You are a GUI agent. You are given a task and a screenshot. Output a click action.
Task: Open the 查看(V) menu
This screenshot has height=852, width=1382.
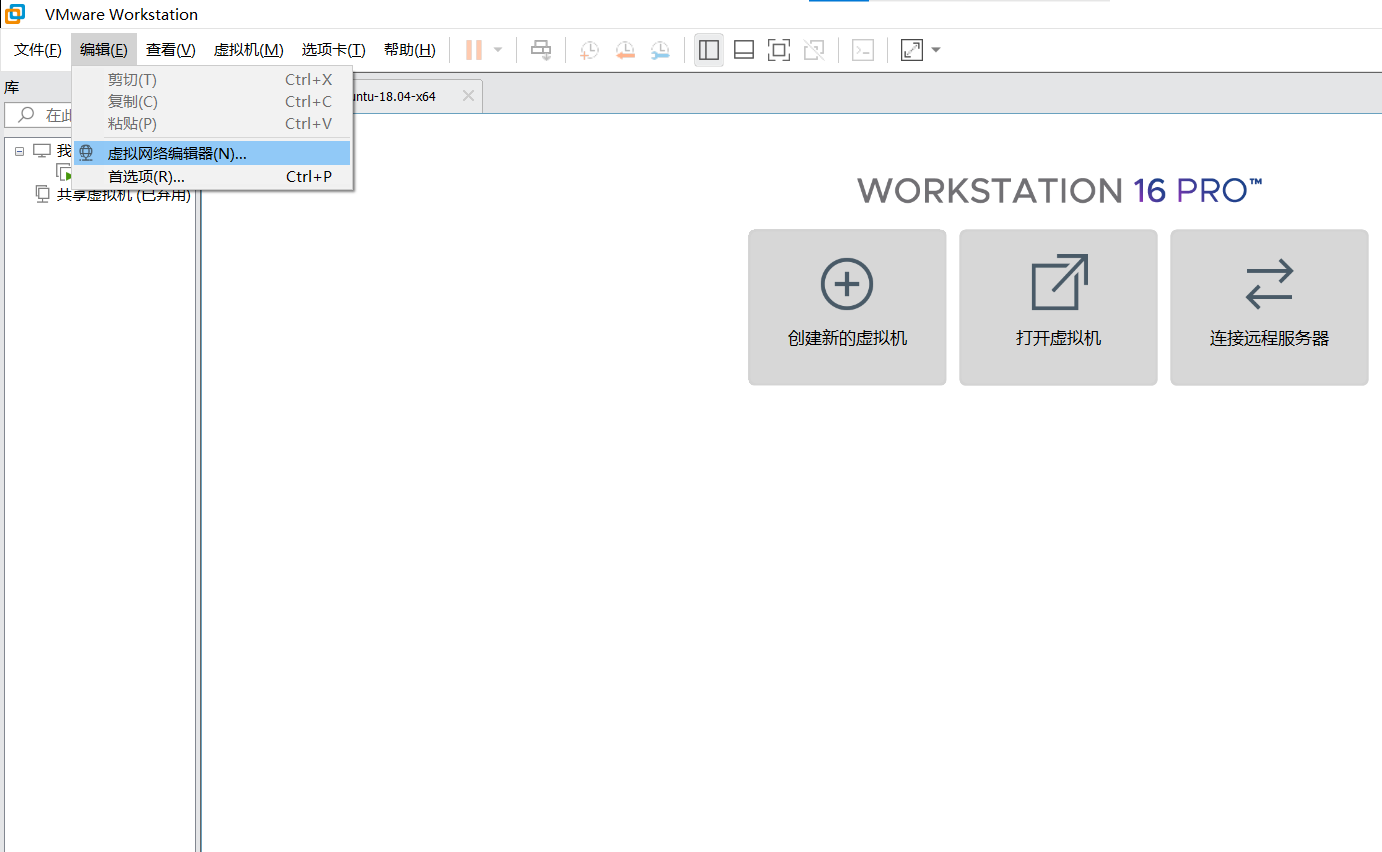[x=171, y=50]
